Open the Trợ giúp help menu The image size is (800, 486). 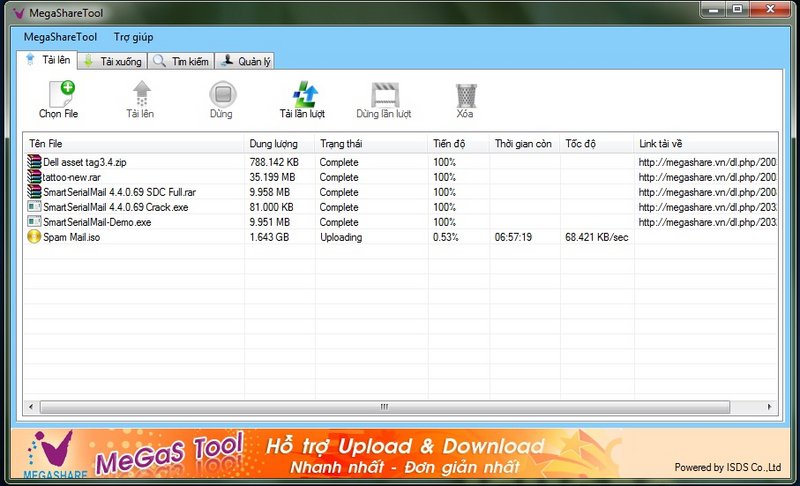134,37
